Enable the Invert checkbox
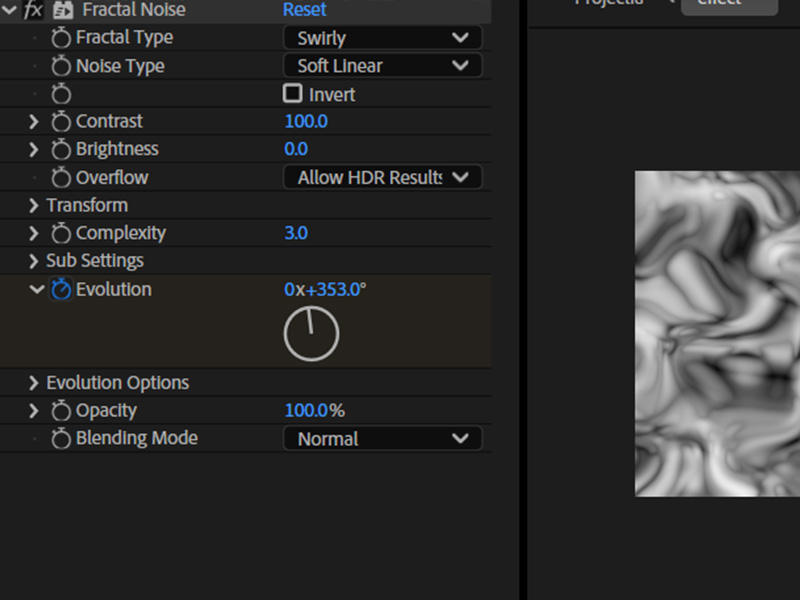 tap(293, 94)
